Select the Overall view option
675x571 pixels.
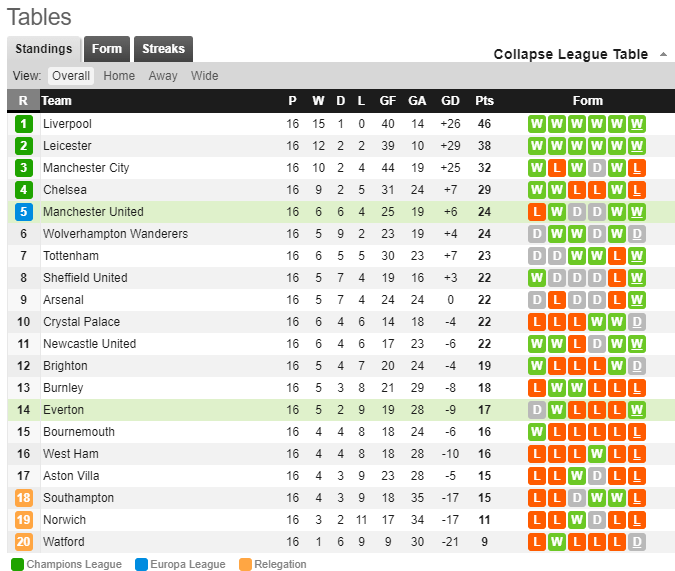71,76
